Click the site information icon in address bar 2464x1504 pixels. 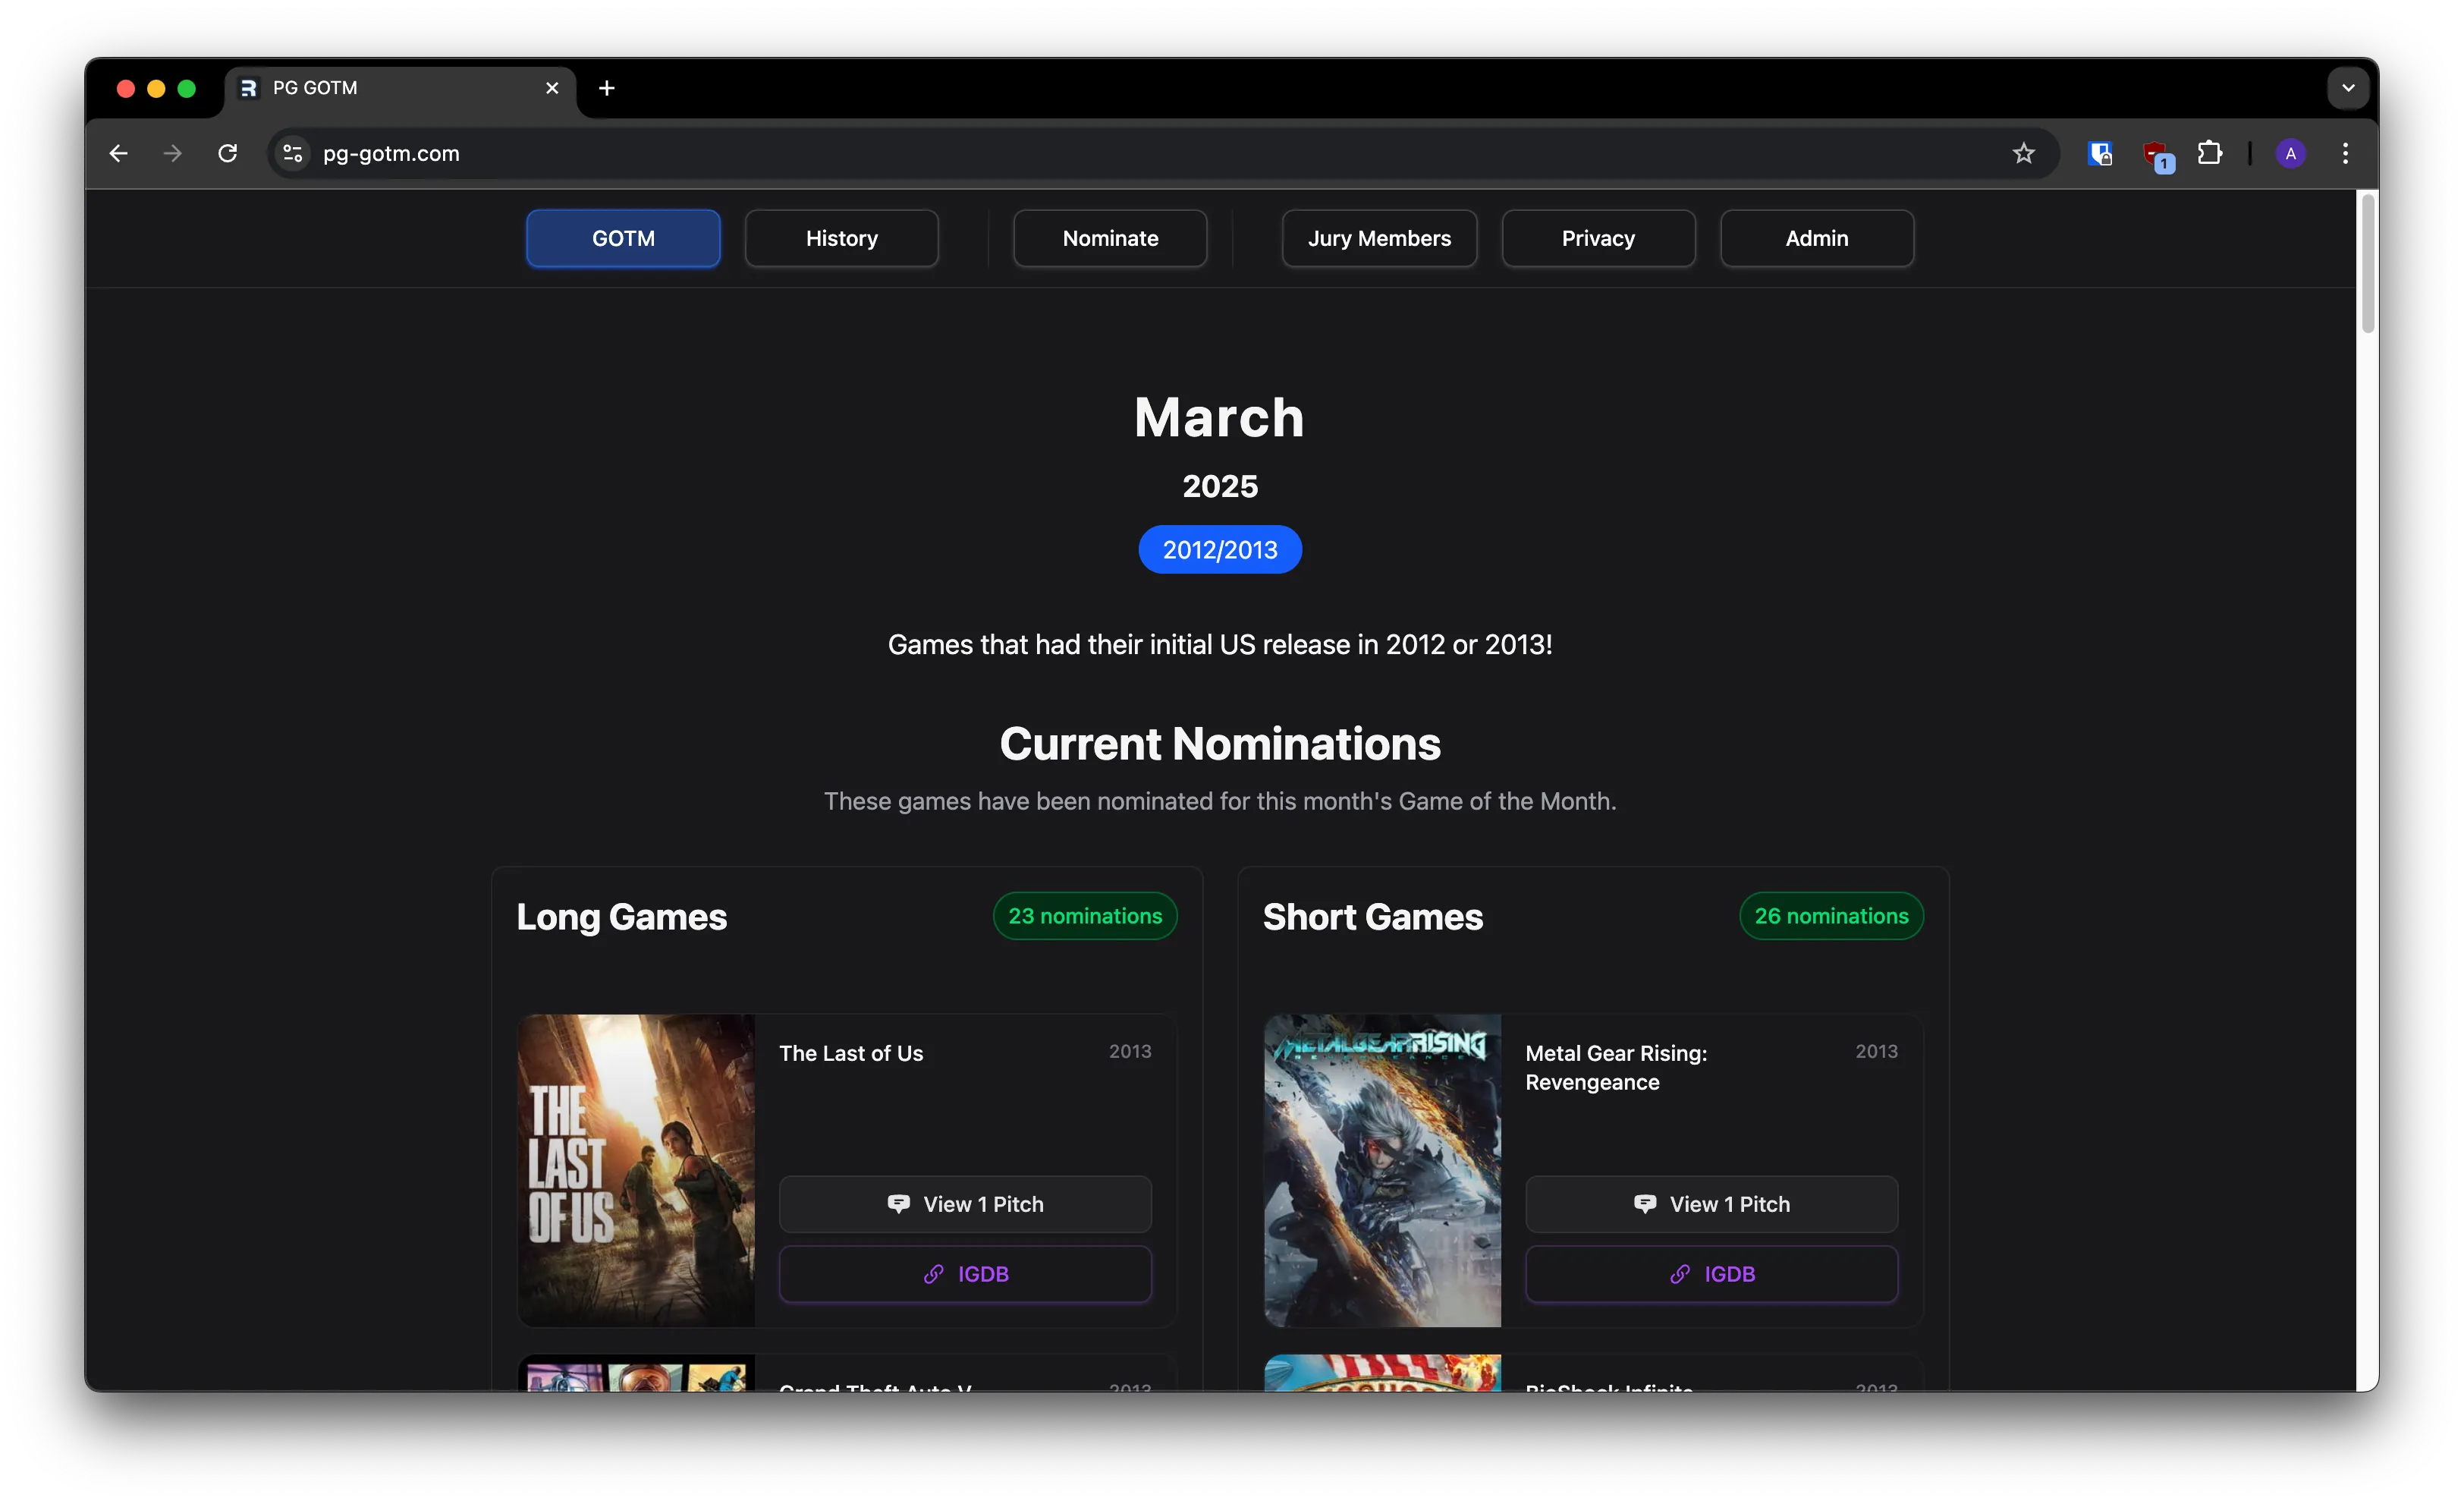(x=292, y=153)
